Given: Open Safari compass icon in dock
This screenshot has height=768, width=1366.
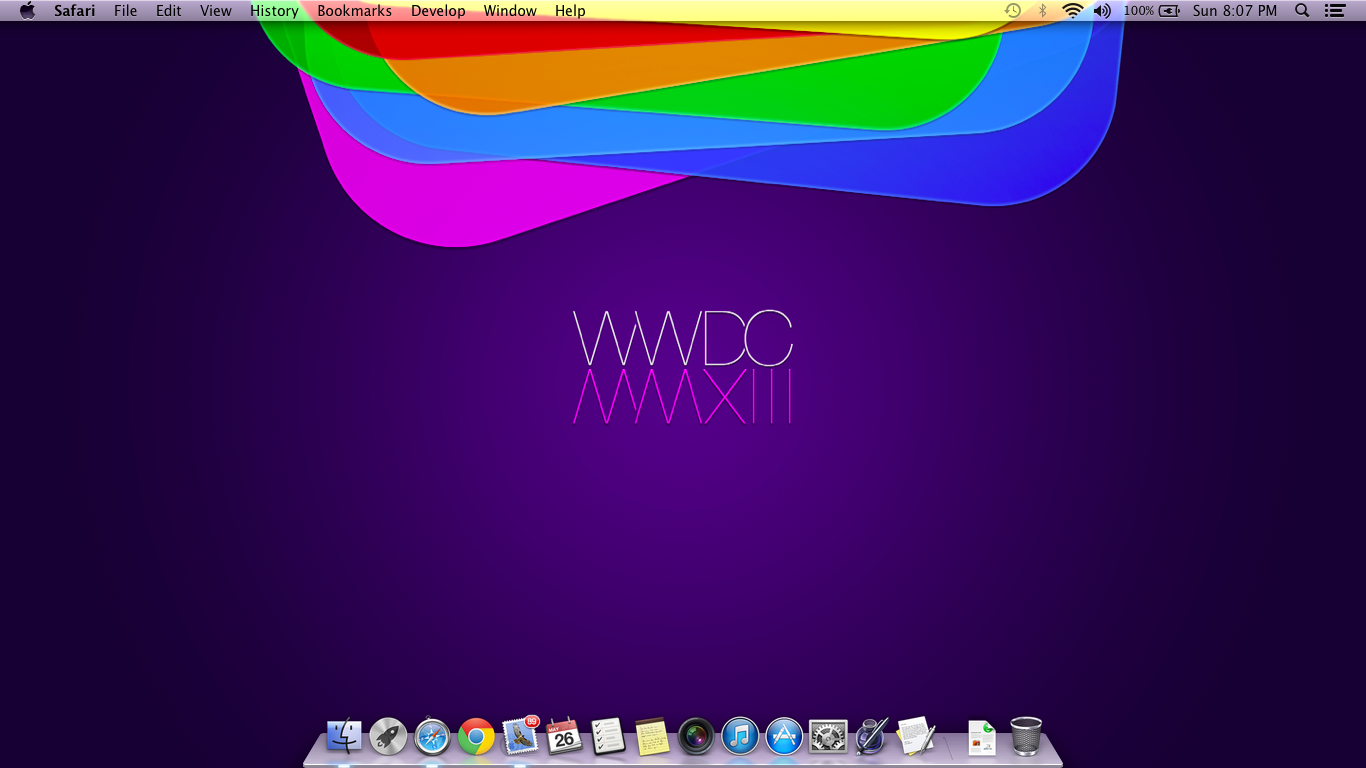Looking at the screenshot, I should (x=432, y=737).
